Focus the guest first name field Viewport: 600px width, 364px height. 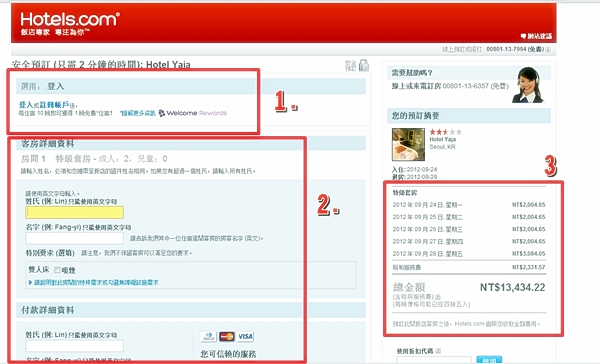(75, 238)
